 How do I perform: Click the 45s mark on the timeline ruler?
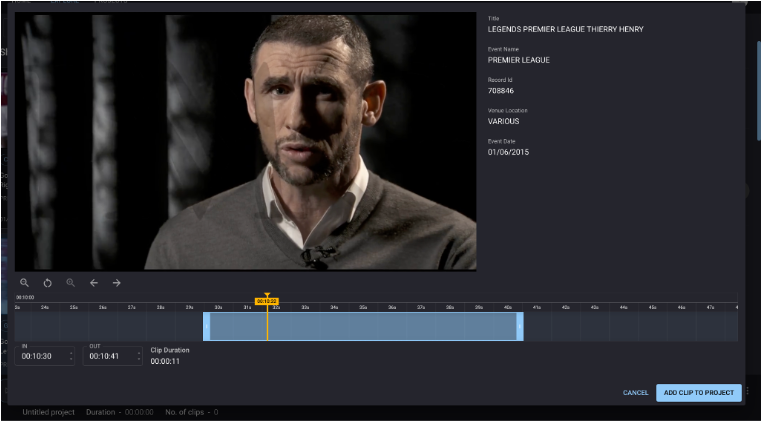653,307
